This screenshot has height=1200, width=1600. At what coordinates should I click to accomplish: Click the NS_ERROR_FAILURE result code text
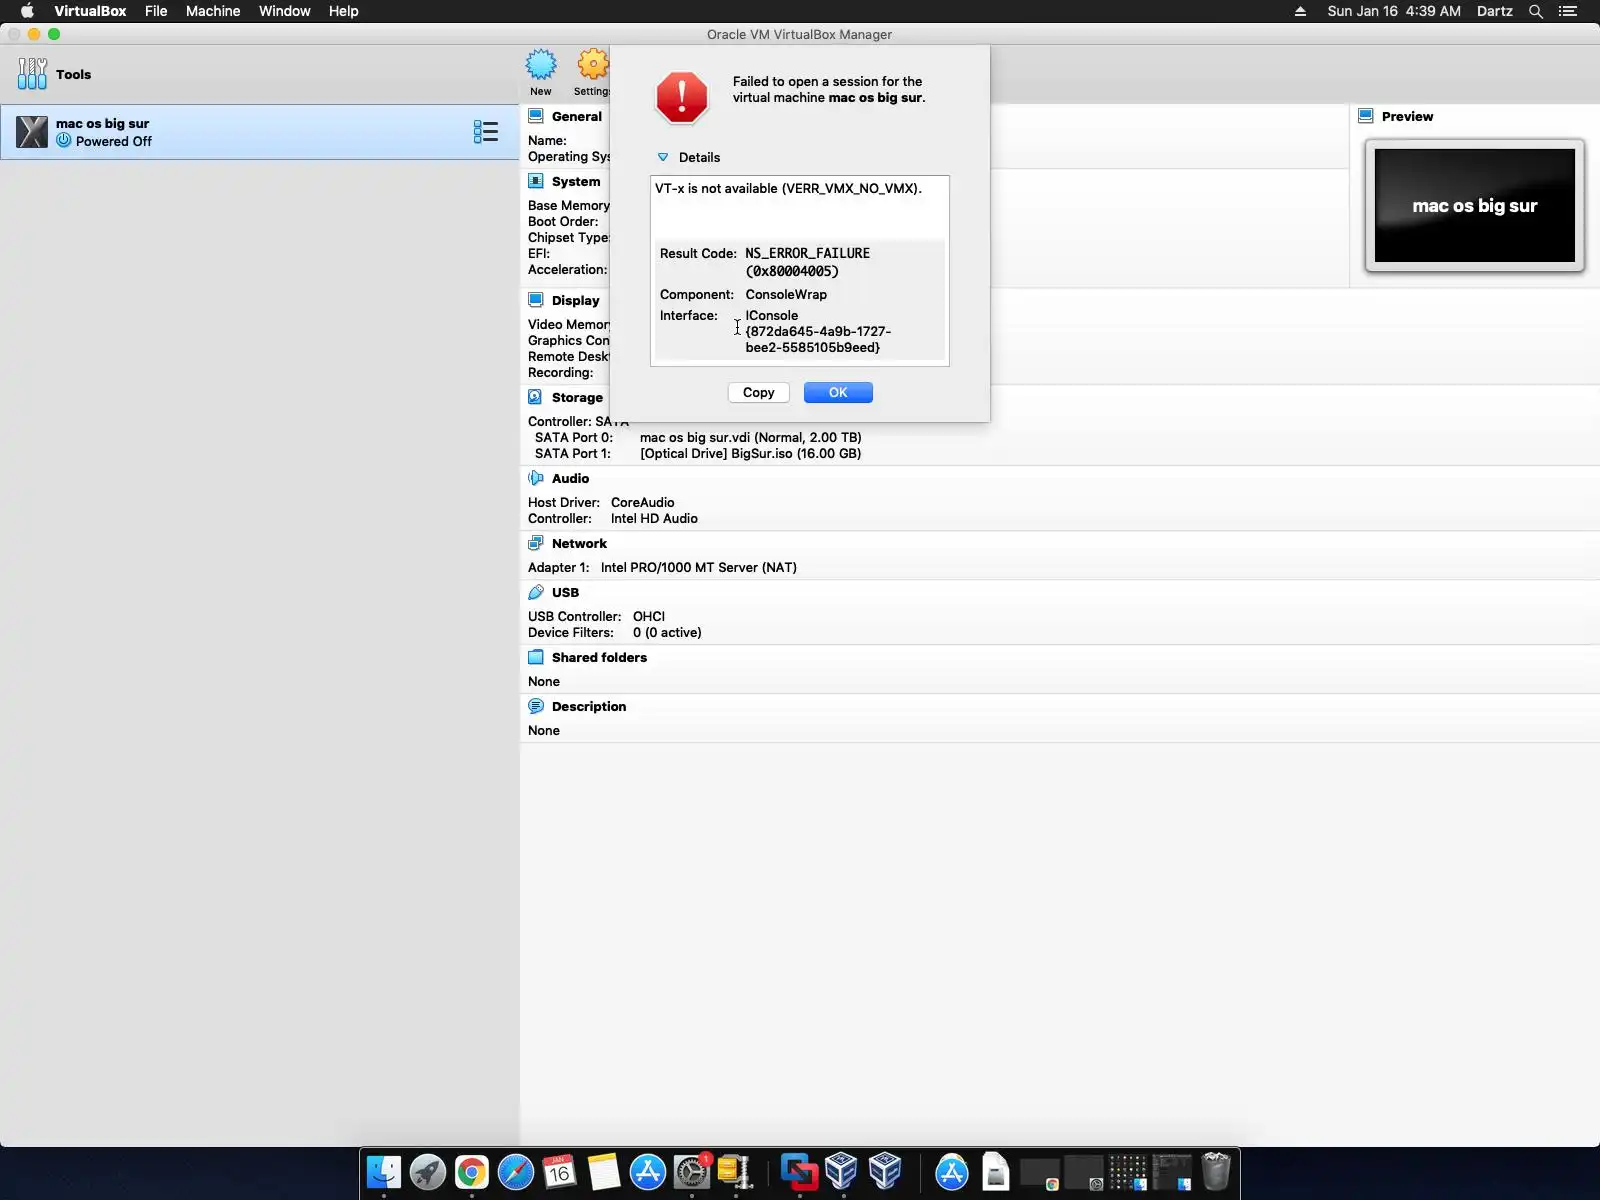[x=807, y=262]
